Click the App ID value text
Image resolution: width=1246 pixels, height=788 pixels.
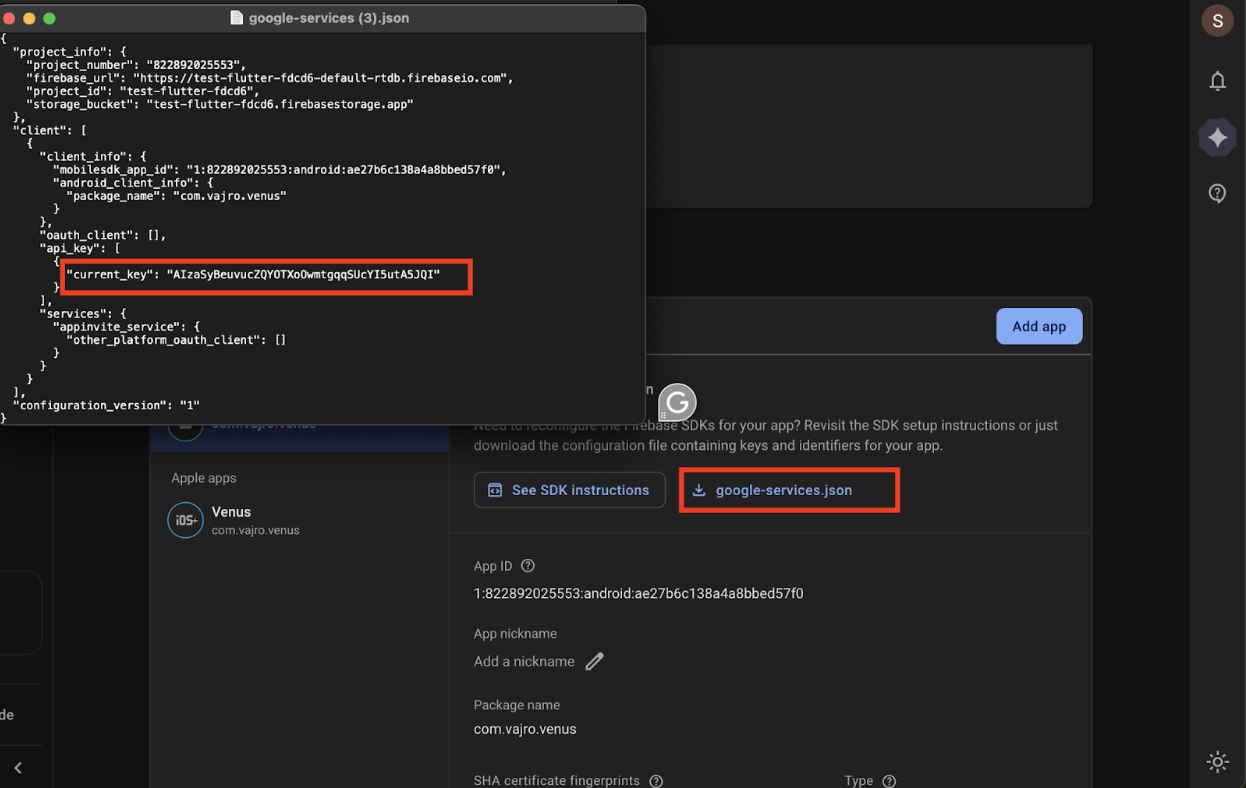tap(638, 593)
